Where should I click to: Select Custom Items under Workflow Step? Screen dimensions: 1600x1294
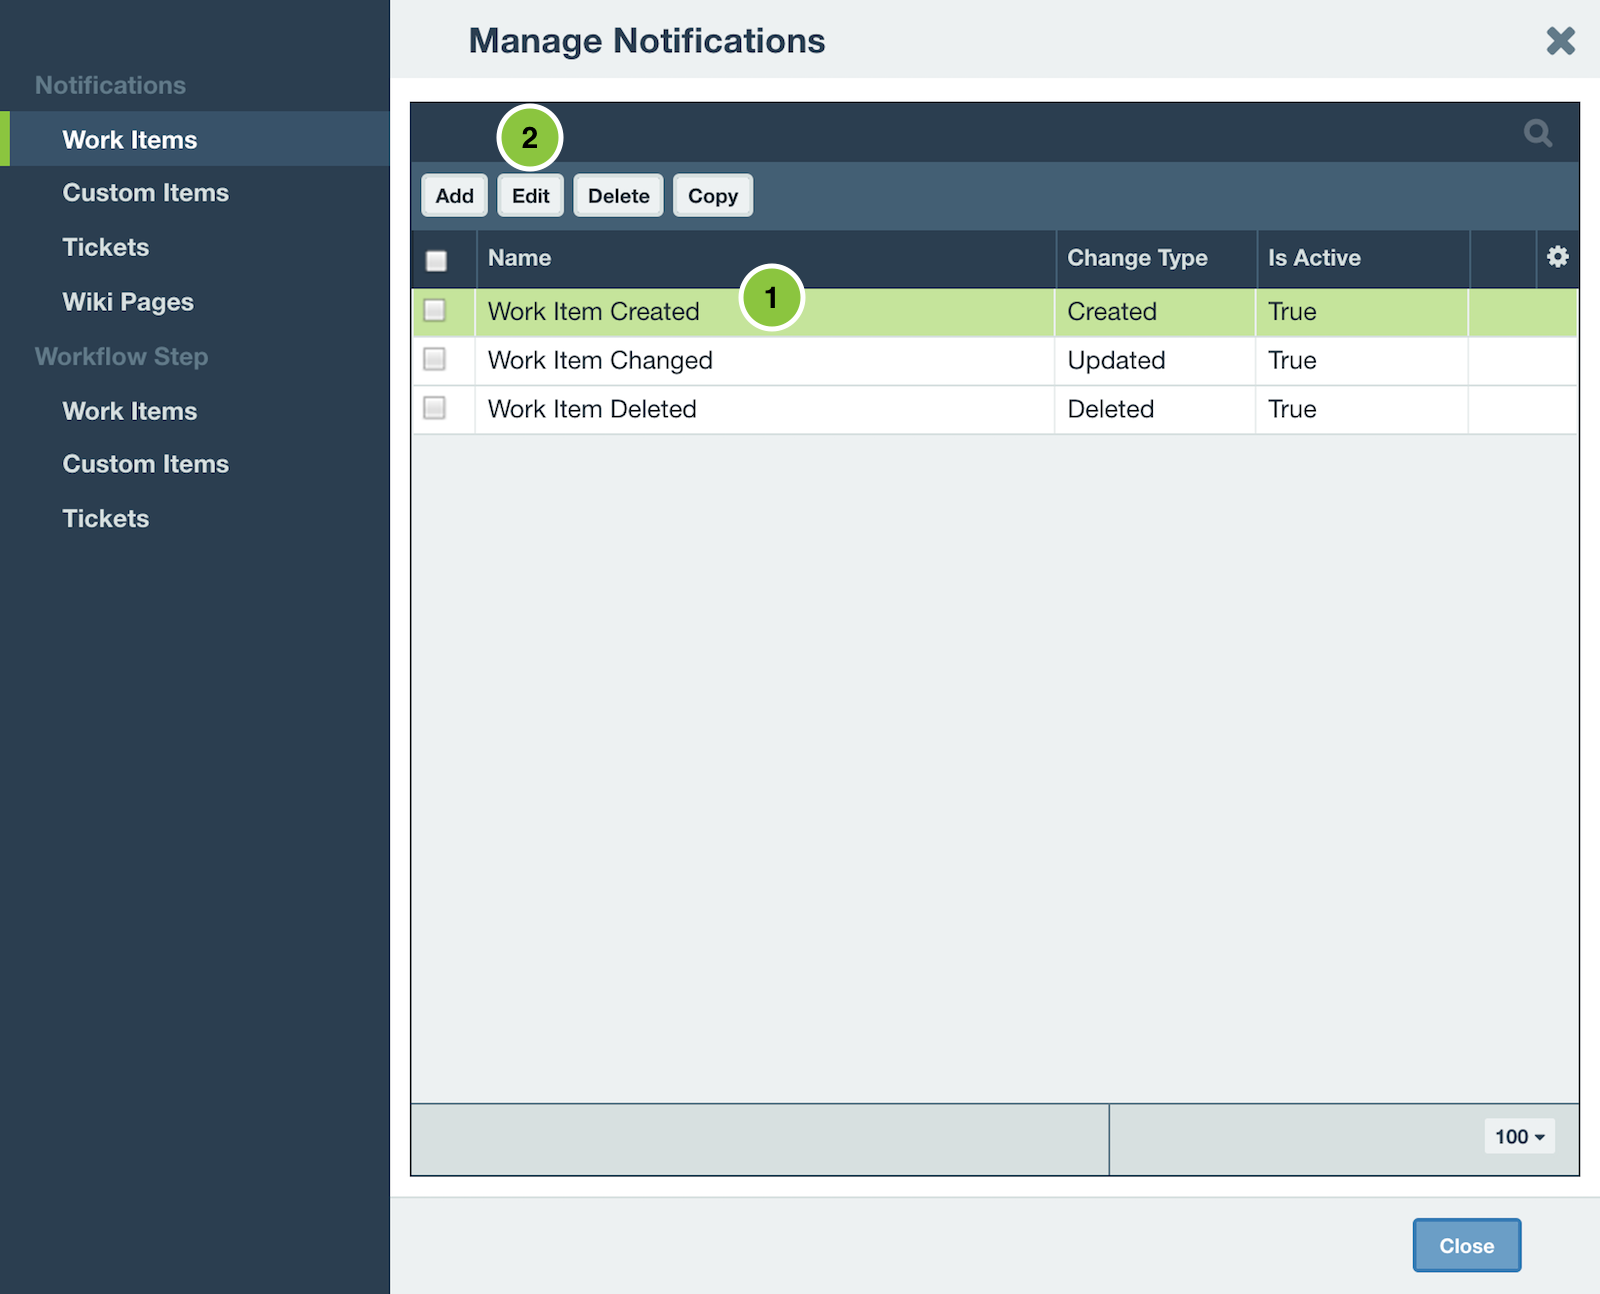(x=145, y=463)
